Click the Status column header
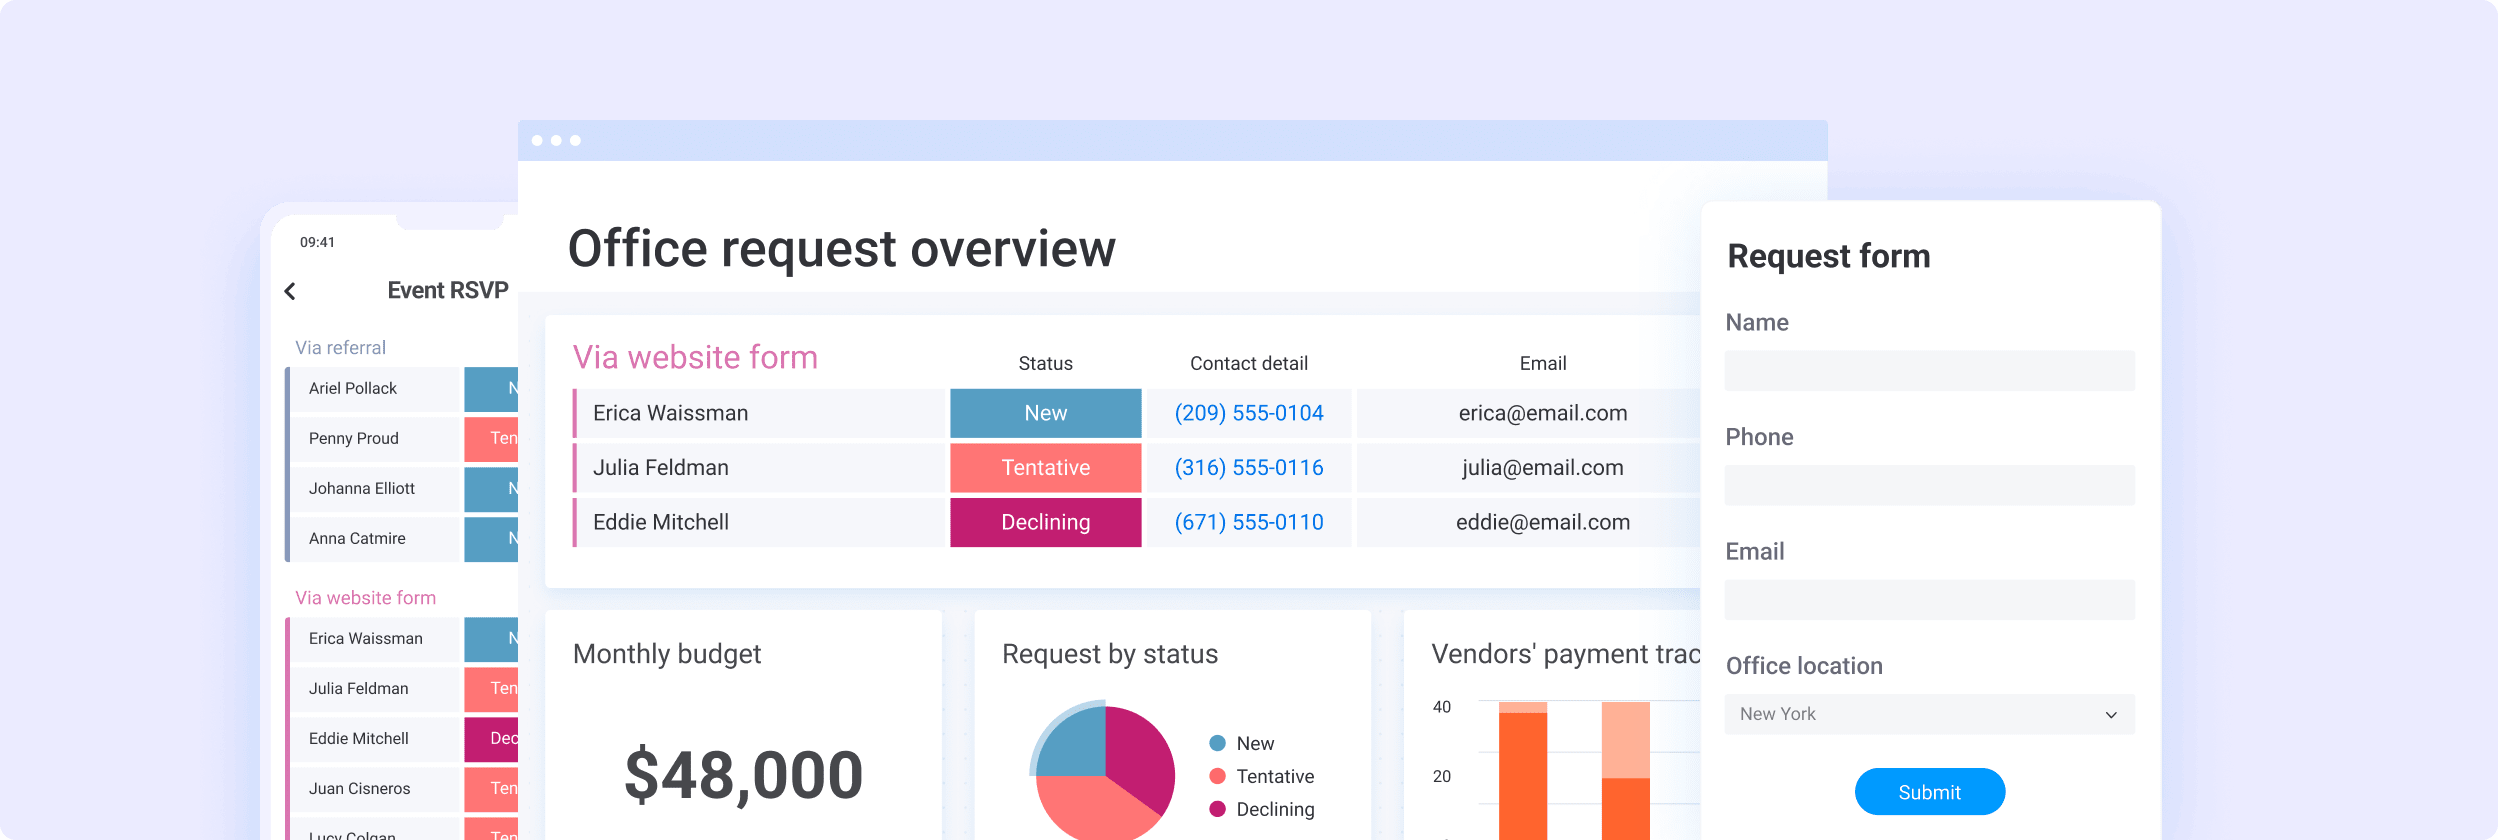The height and width of the screenshot is (840, 2498). tap(1045, 363)
